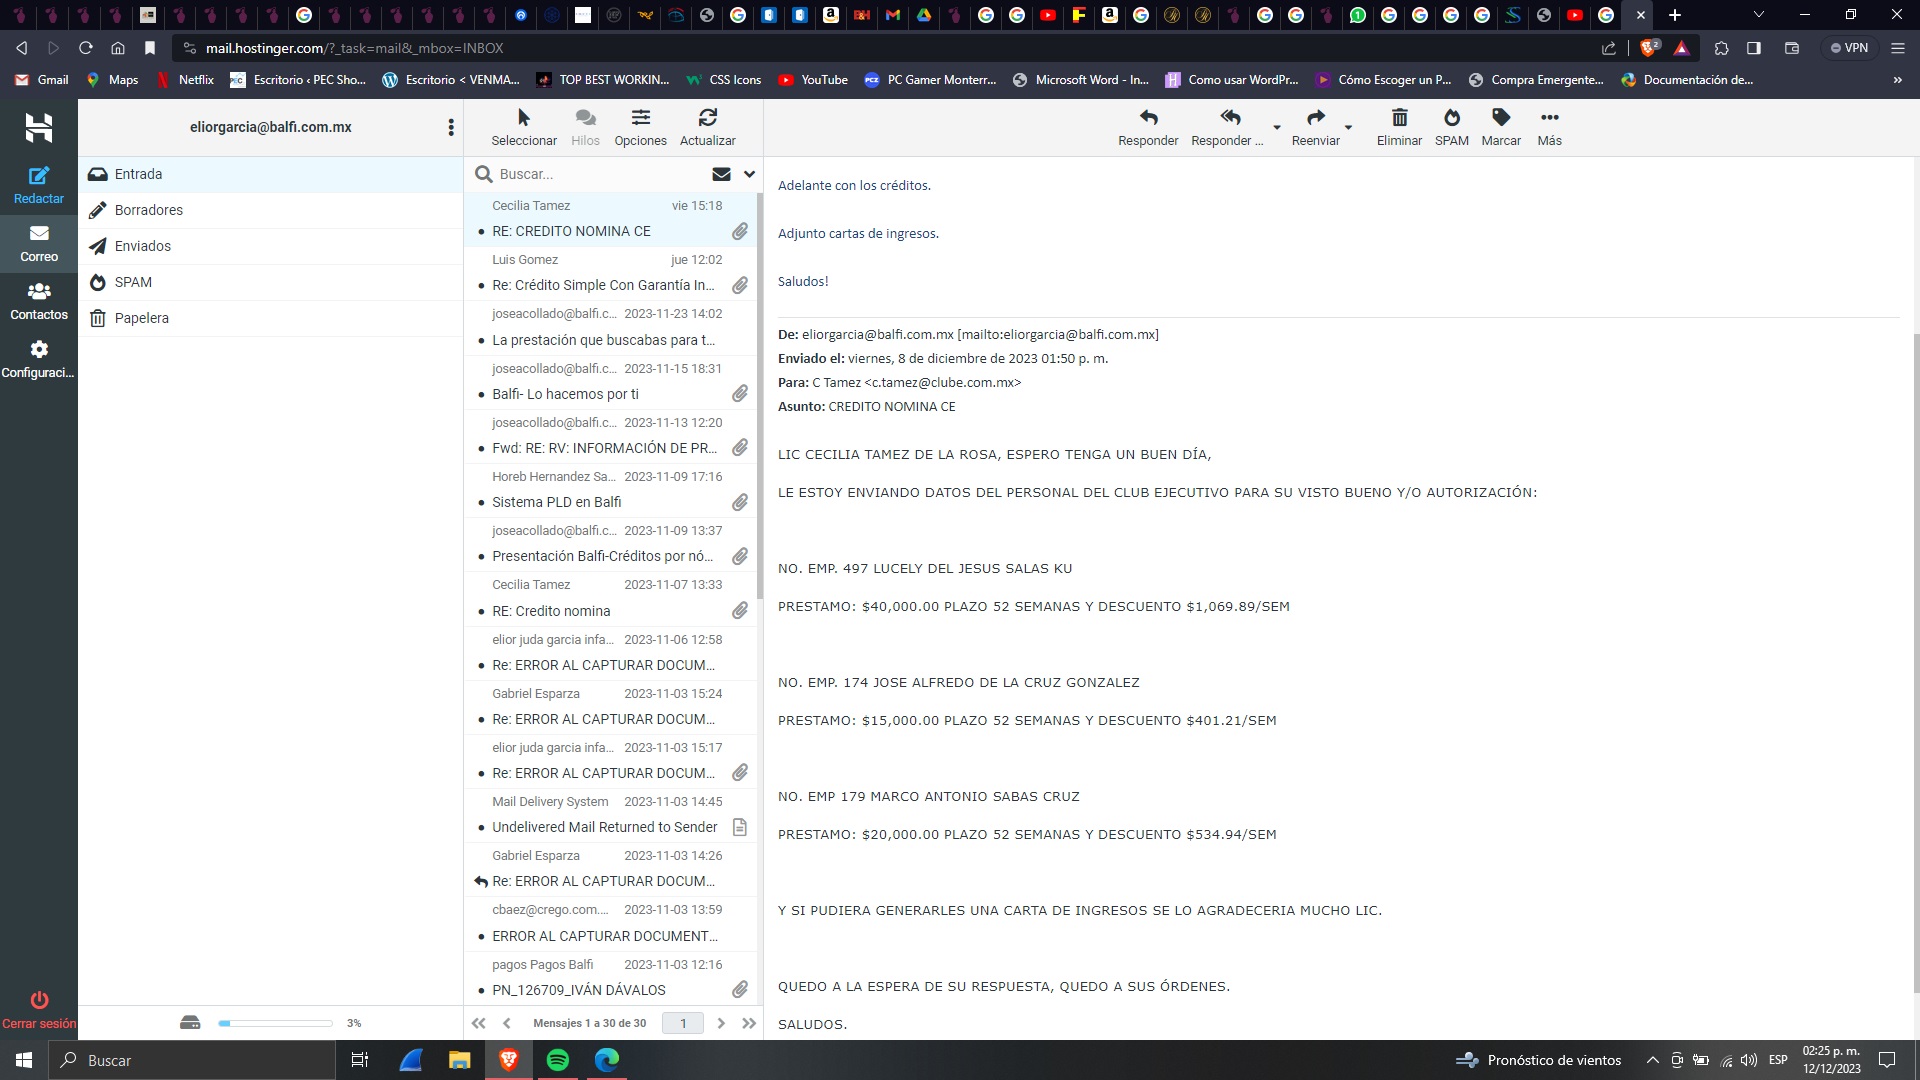Open the Contactos section
The width and height of the screenshot is (1920, 1080).
tap(39, 300)
